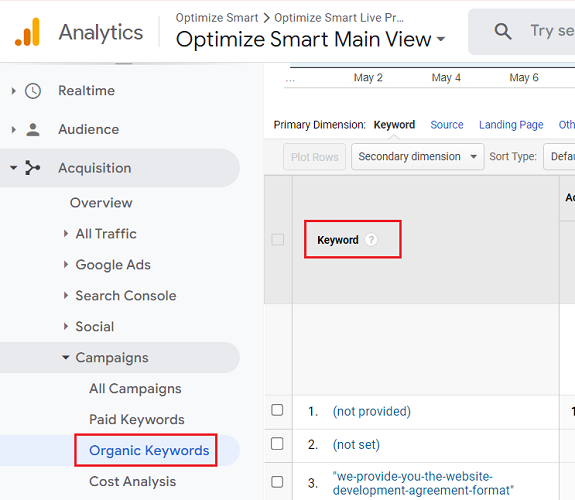The image size is (575, 500).
Task: Check the box for (not set) row
Action: (x=277, y=444)
